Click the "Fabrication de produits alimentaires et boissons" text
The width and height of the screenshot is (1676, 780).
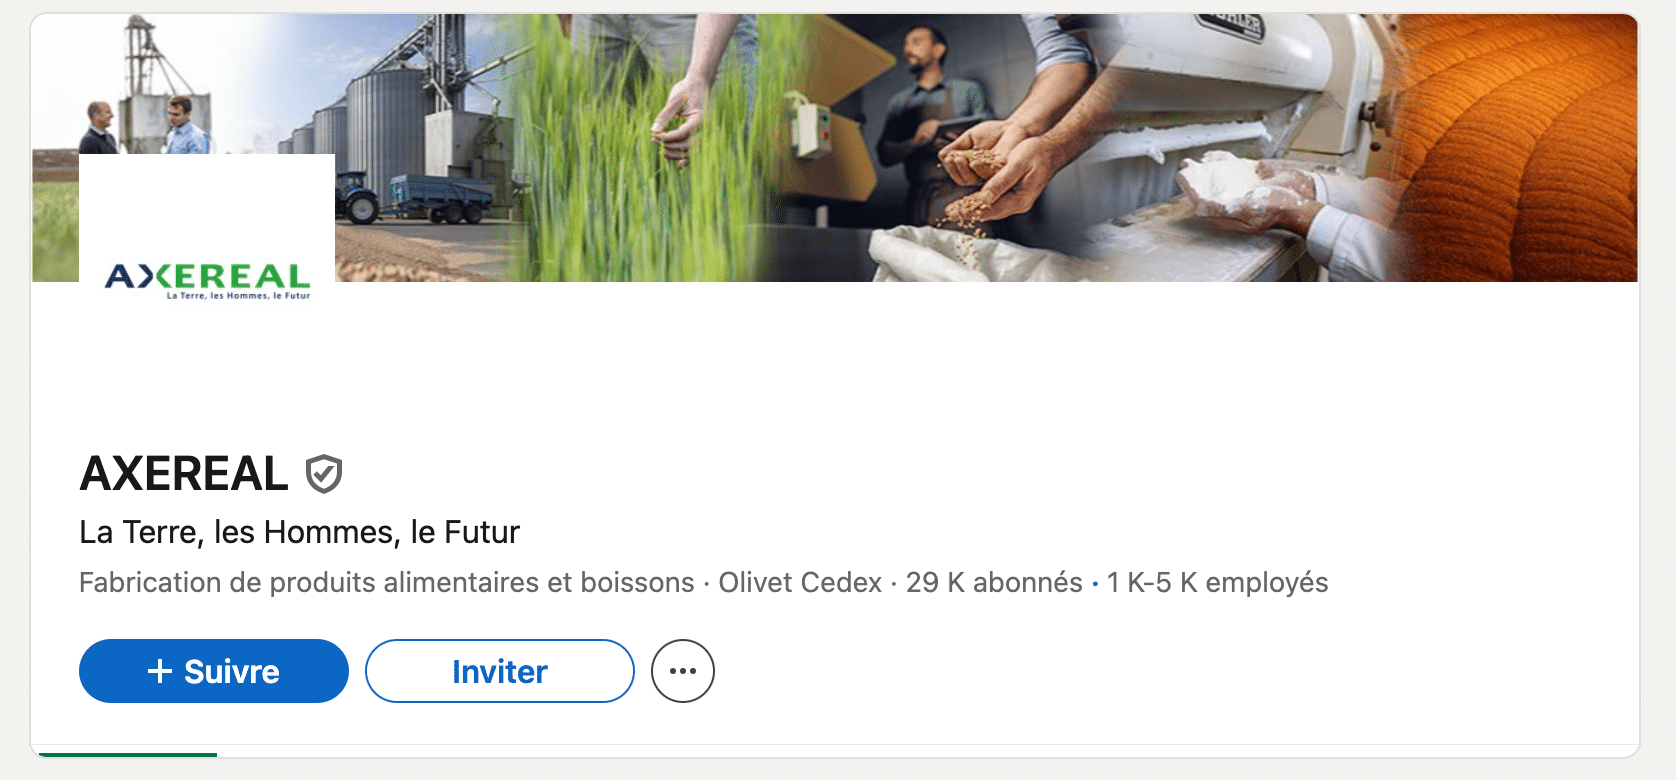[x=386, y=583]
